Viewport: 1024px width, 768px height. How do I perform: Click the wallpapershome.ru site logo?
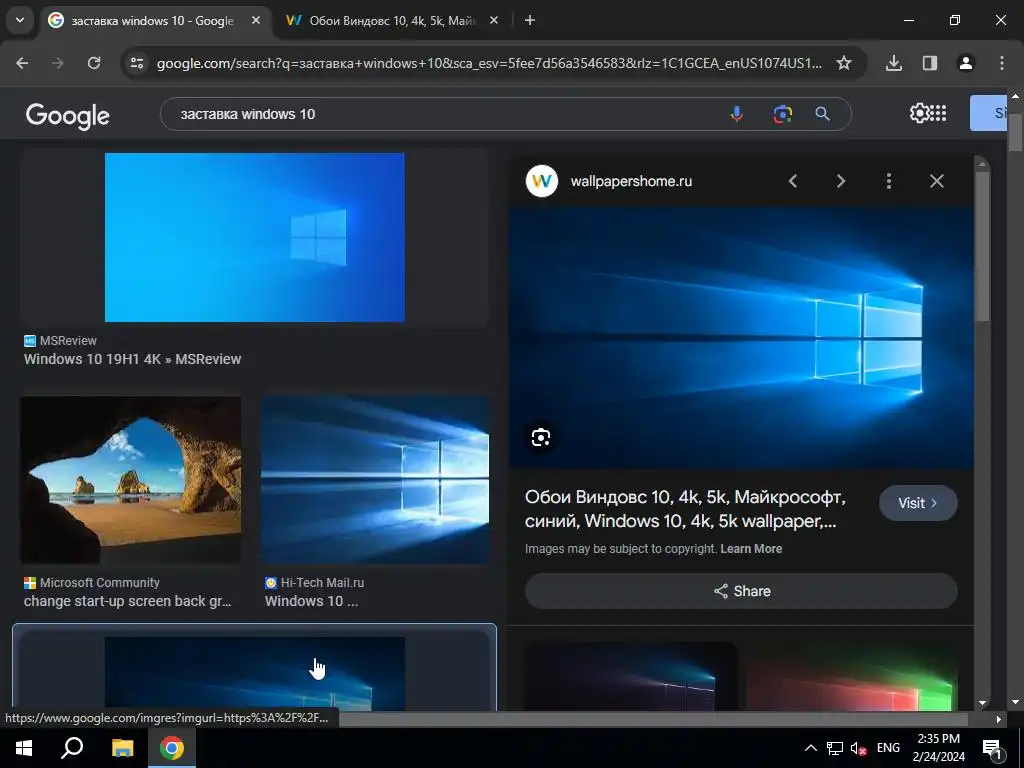coord(542,181)
